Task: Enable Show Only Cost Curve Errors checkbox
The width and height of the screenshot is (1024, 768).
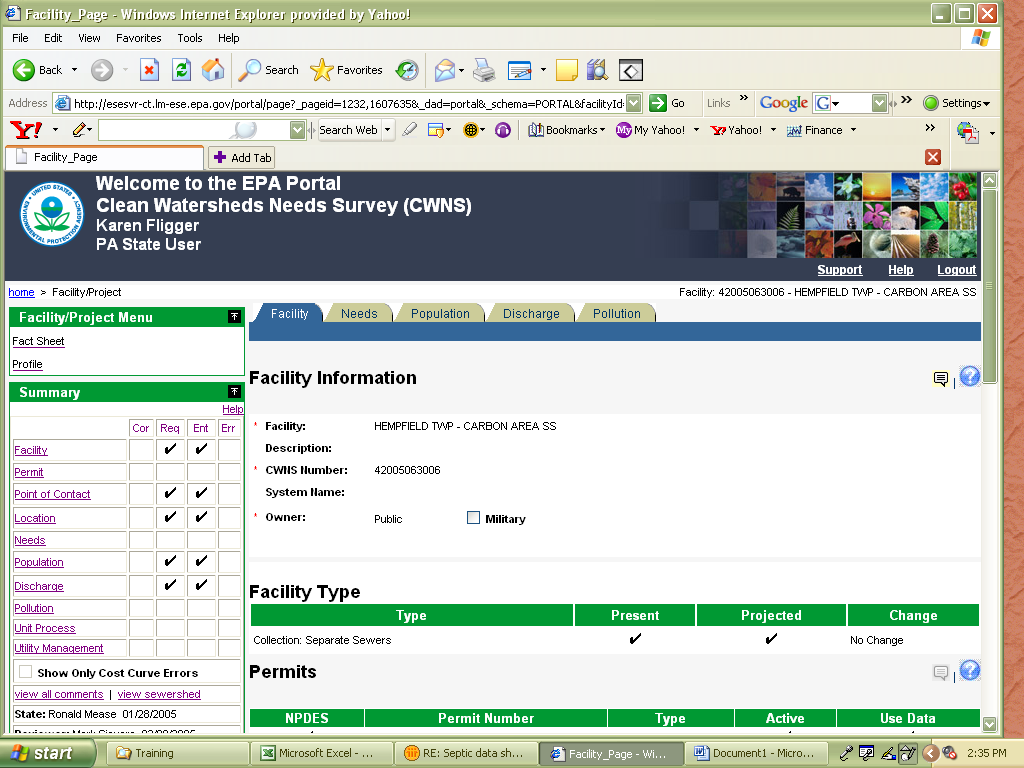Action: point(25,672)
